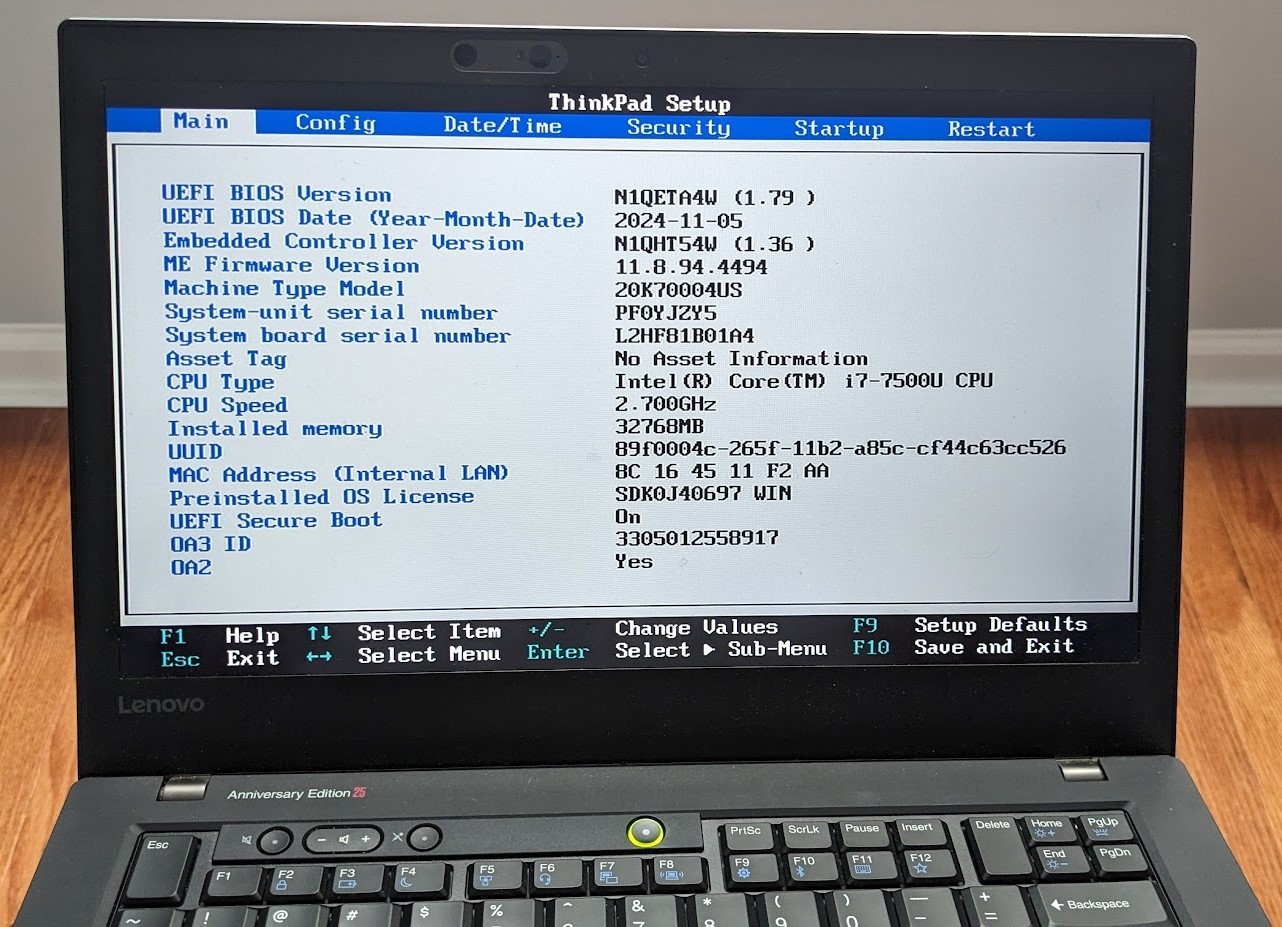Viewport: 1282px width, 927px height.
Task: Select the UEFI BIOS Version label
Action: pos(277,194)
